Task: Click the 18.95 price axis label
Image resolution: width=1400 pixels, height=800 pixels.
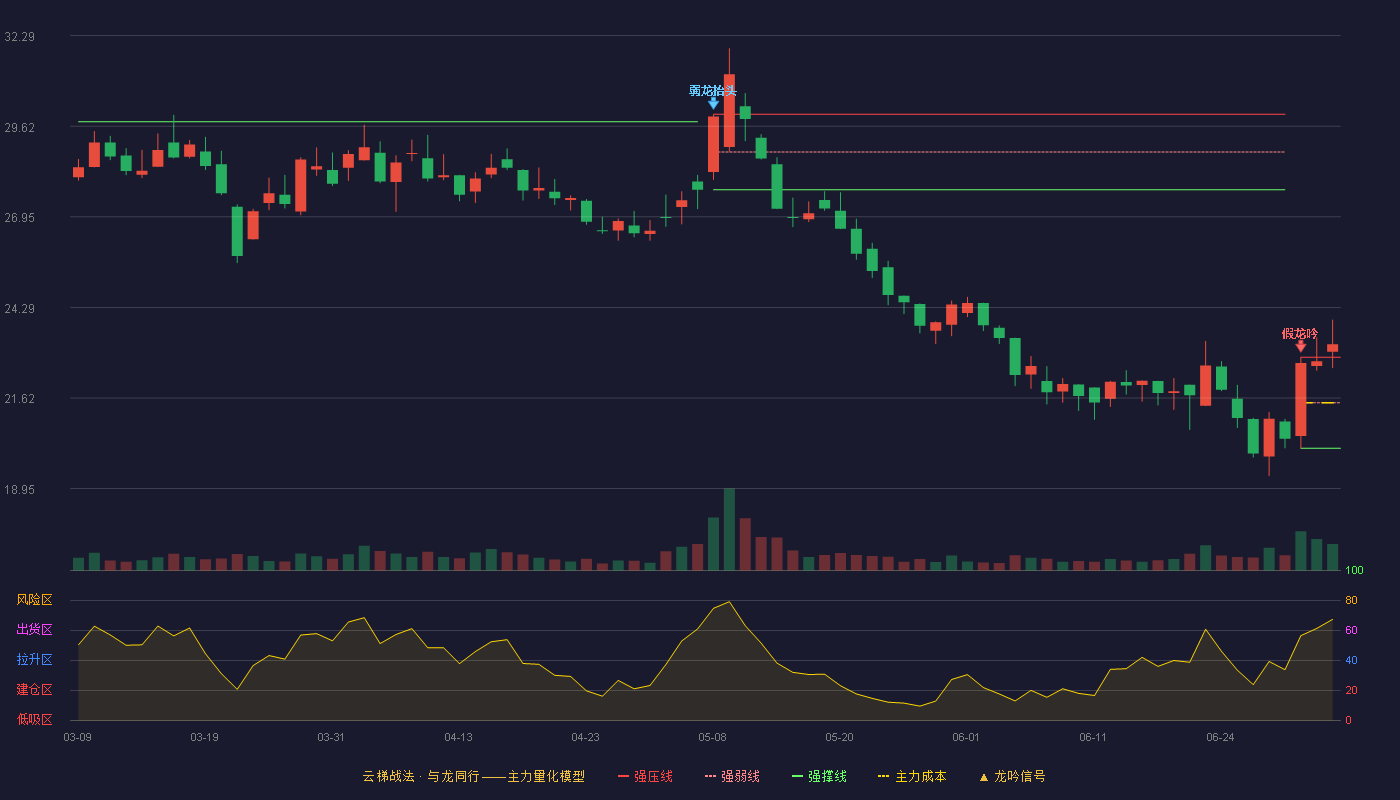Action: 20,490
